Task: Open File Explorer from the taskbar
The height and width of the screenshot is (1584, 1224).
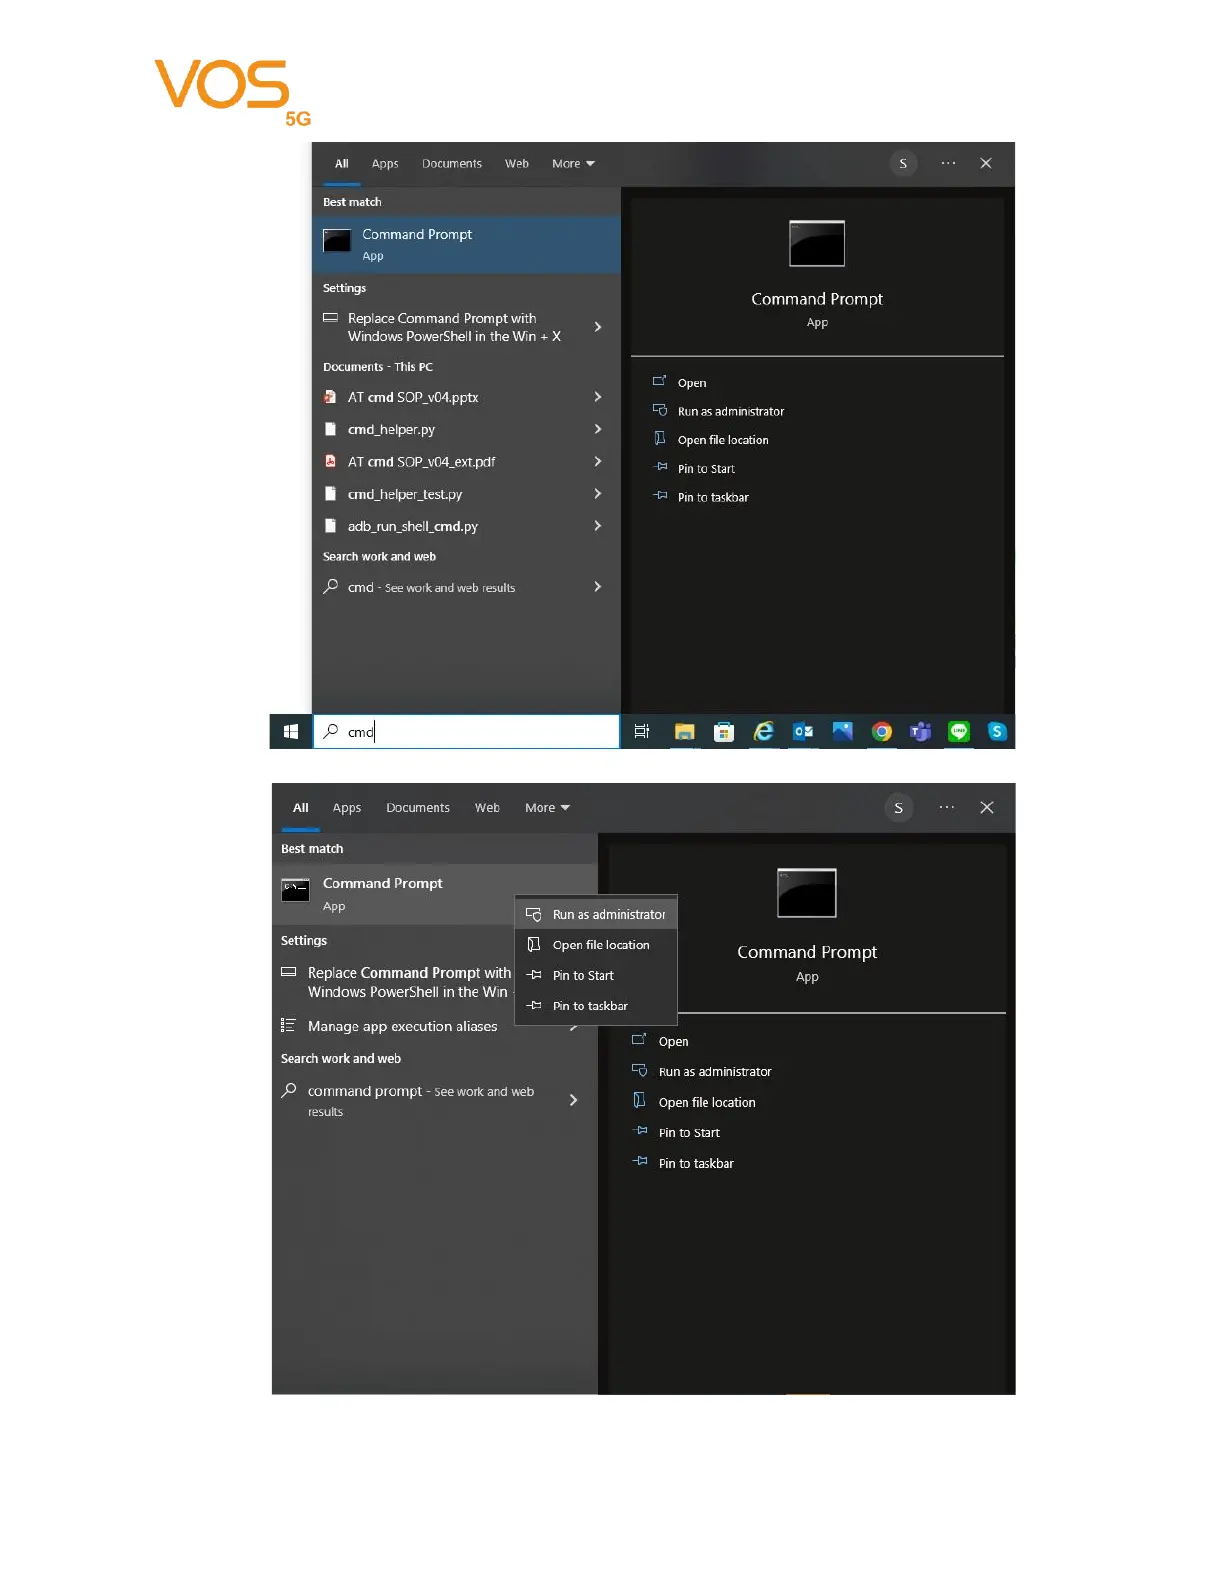Action: tap(685, 732)
